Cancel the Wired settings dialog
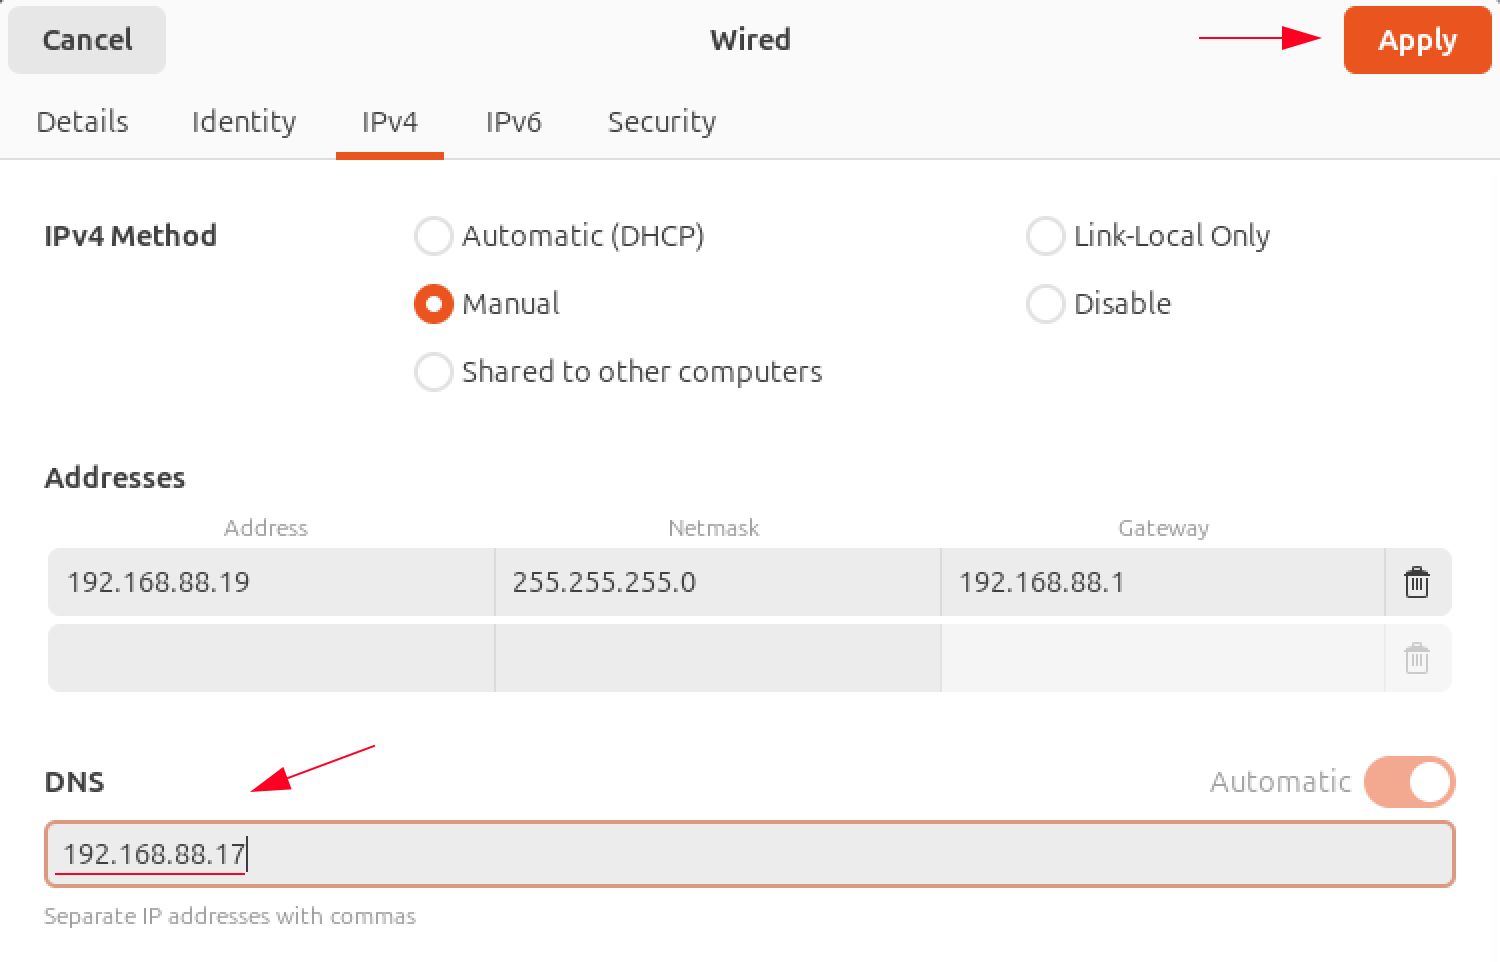The width and height of the screenshot is (1500, 962). (x=87, y=40)
